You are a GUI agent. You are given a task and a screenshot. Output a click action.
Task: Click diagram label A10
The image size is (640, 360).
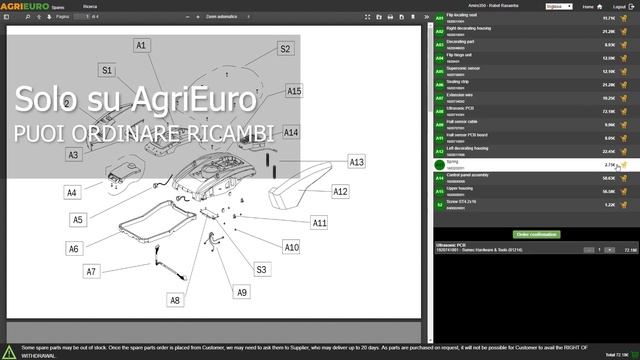point(291,247)
